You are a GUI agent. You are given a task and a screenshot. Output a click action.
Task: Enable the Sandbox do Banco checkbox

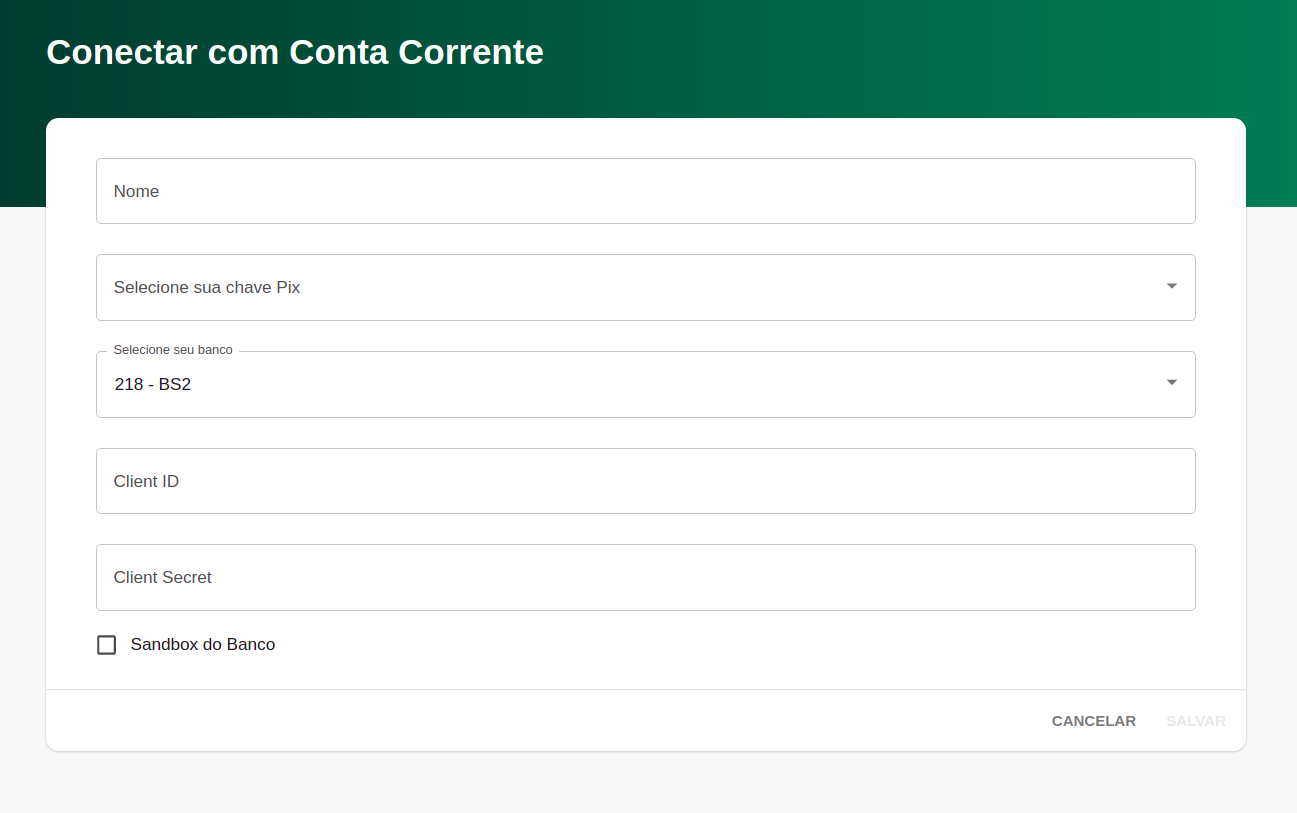107,645
